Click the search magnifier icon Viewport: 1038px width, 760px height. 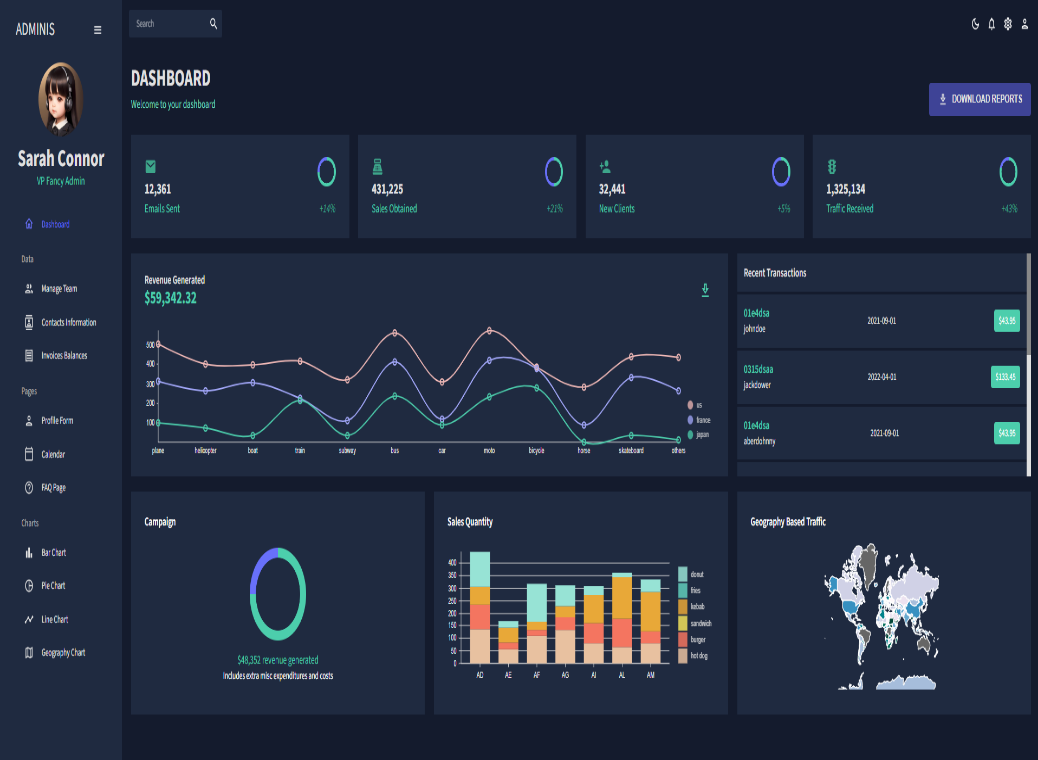pyautogui.click(x=213, y=24)
